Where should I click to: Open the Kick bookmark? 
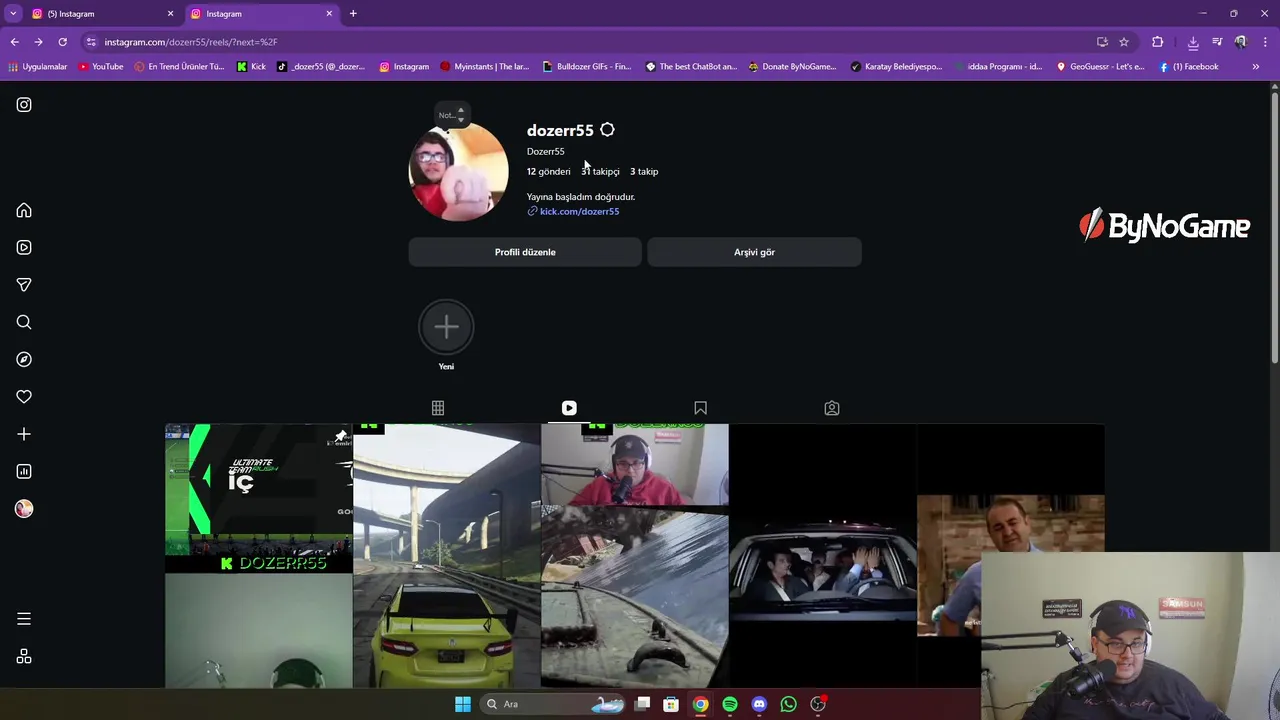coord(251,67)
